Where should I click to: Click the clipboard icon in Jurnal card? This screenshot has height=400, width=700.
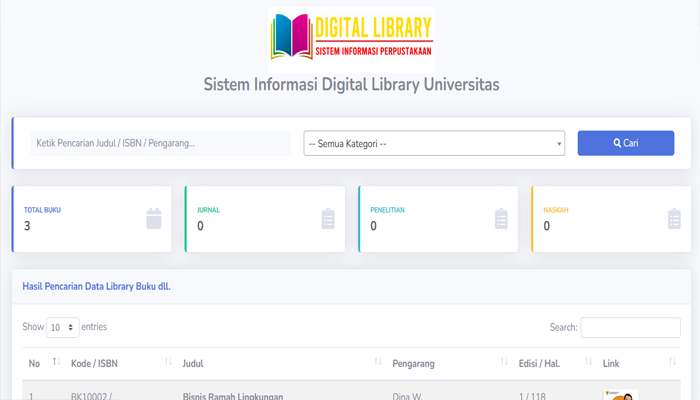point(328,218)
